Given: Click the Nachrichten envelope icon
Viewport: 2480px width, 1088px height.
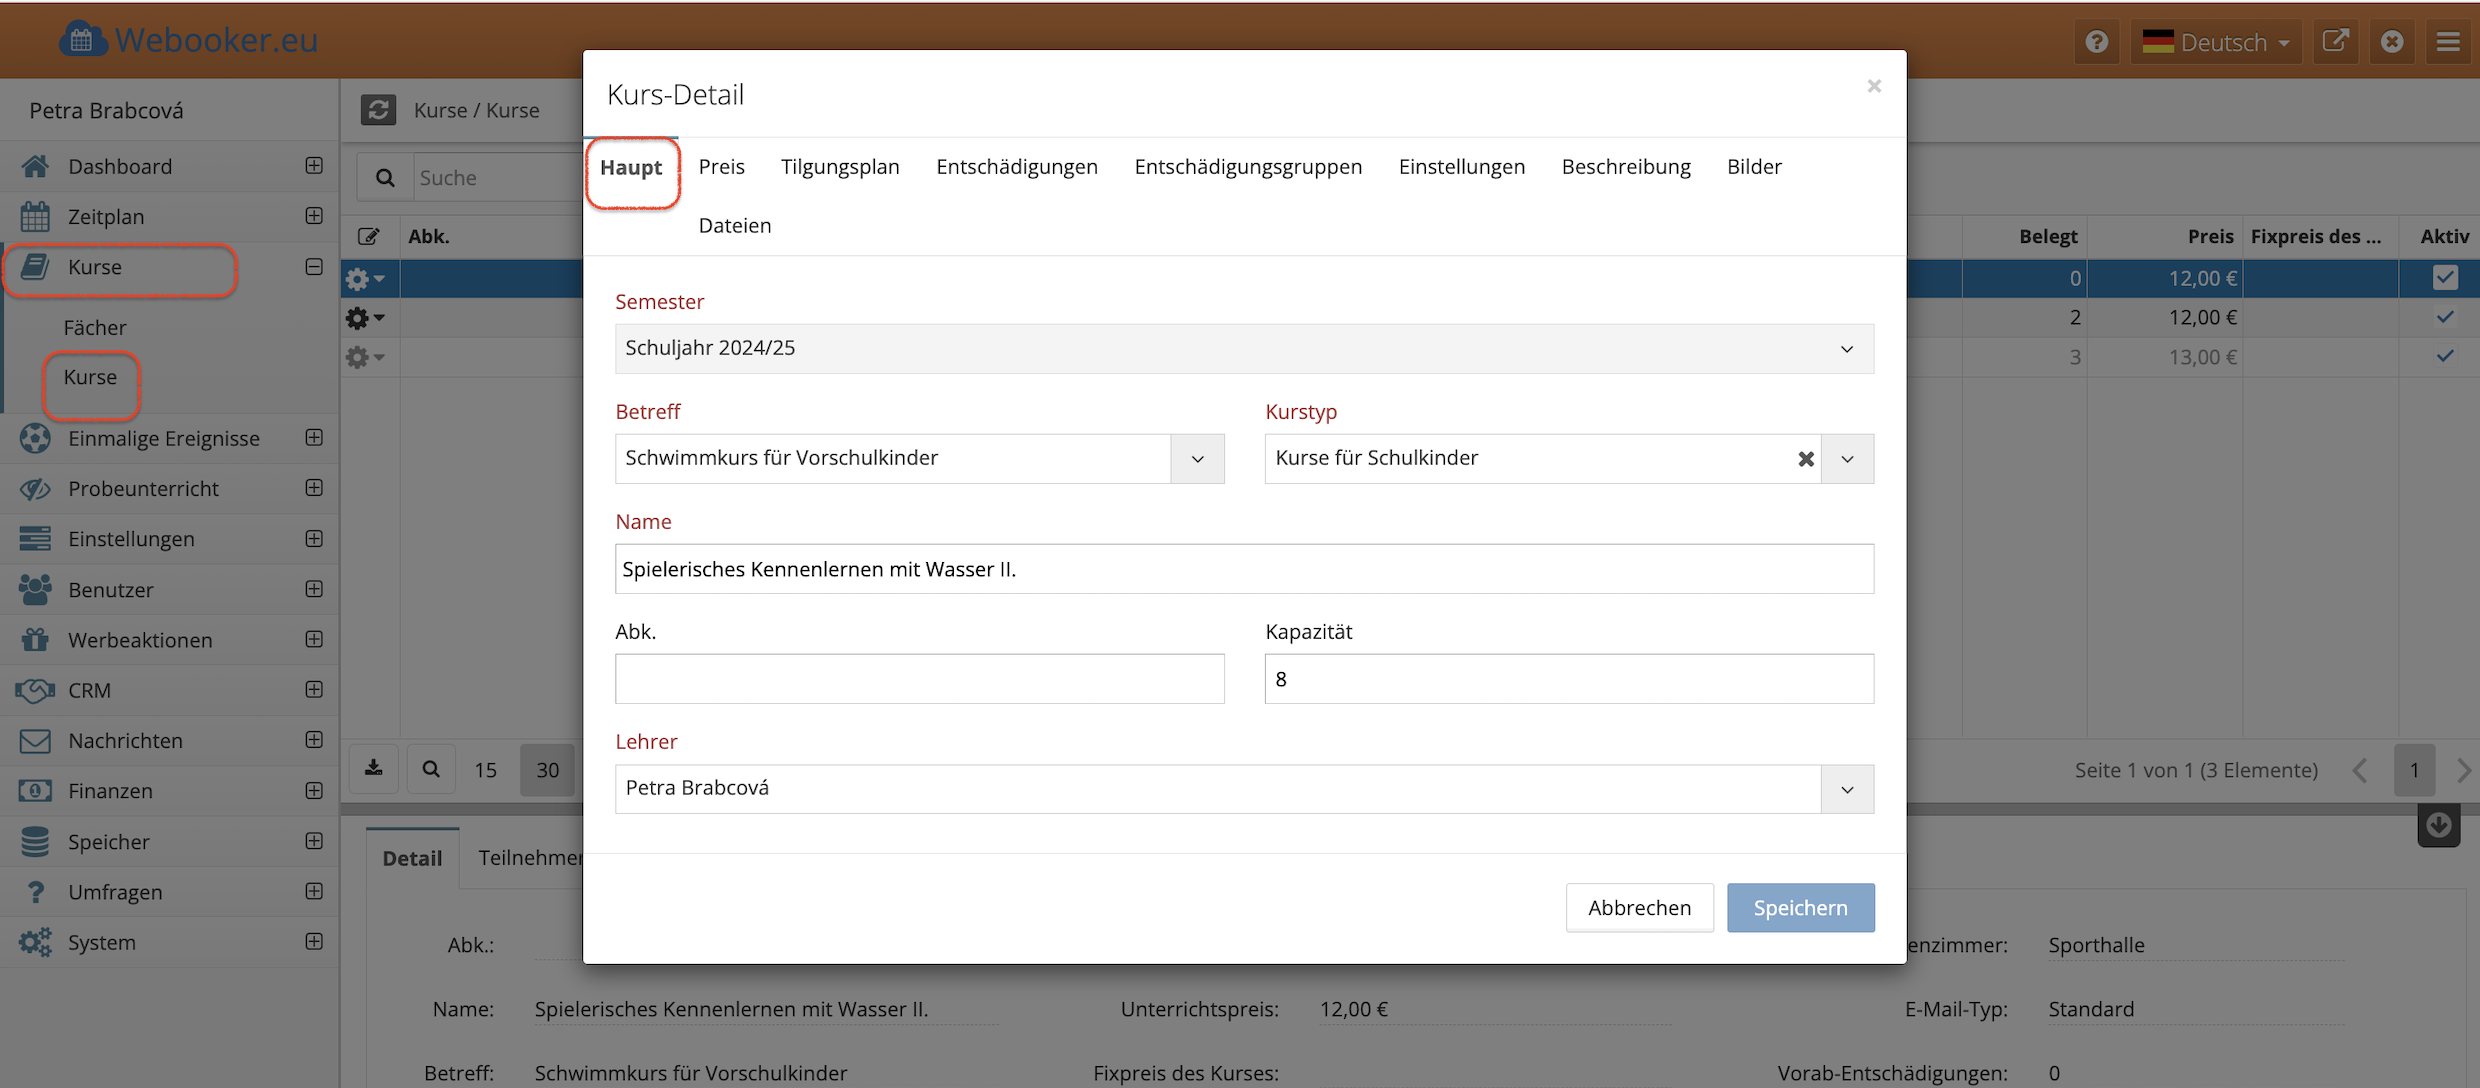Looking at the screenshot, I should tap(35, 741).
